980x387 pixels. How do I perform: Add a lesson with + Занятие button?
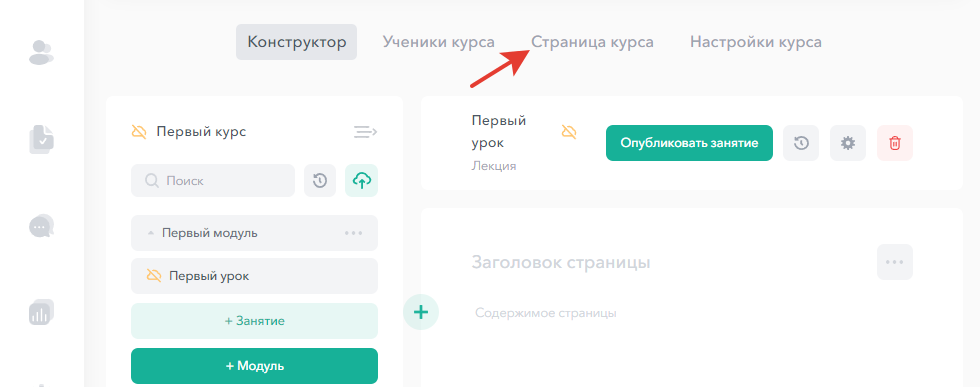254,321
